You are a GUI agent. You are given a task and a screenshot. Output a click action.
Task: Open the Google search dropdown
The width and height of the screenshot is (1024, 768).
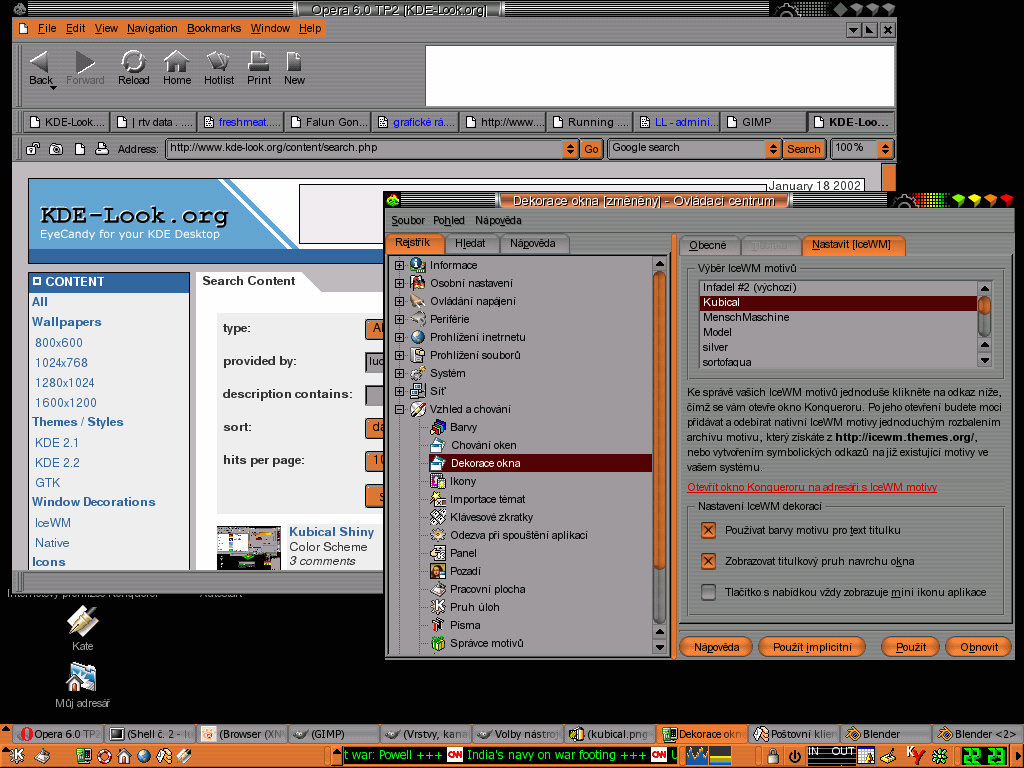pos(773,149)
